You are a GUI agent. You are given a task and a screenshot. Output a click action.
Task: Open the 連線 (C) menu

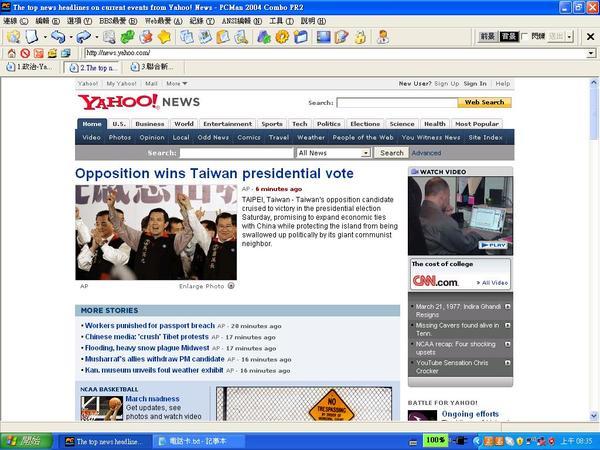(16, 21)
